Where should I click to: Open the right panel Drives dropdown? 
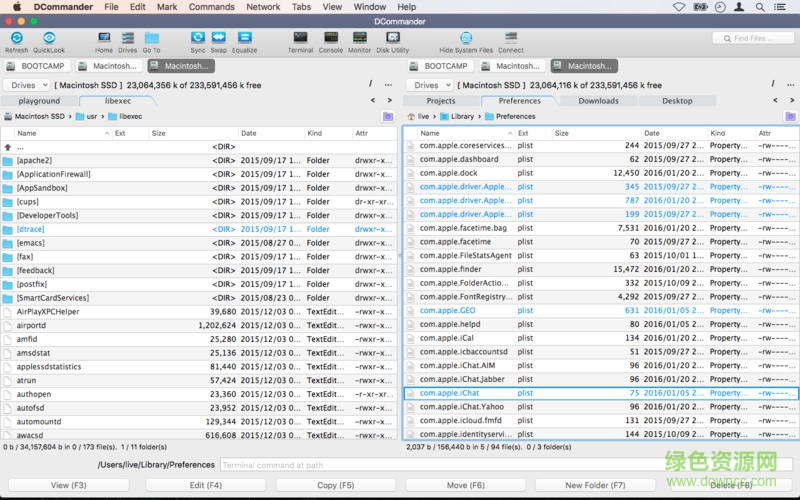coord(432,85)
